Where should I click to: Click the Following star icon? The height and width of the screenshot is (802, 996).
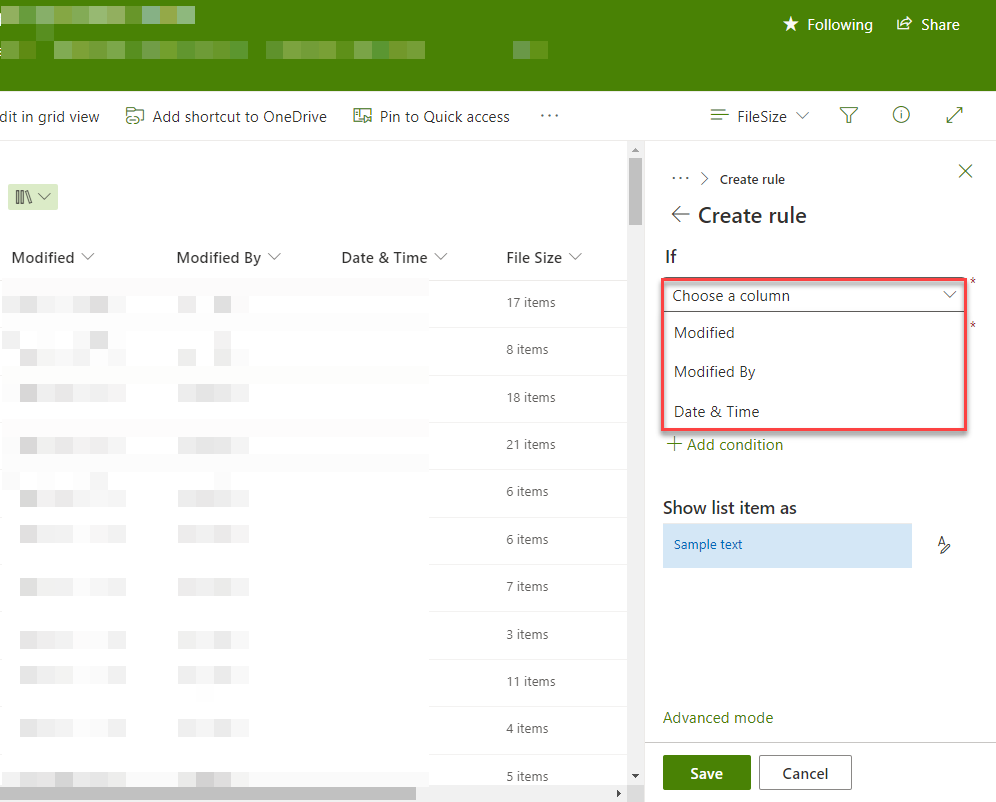point(790,25)
